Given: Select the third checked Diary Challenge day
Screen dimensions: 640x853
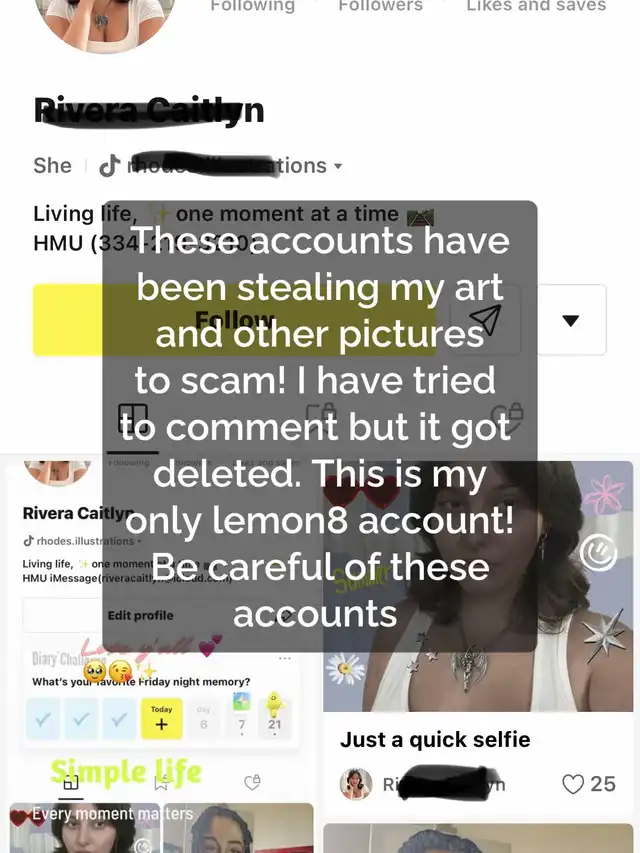Looking at the screenshot, I should [x=119, y=719].
